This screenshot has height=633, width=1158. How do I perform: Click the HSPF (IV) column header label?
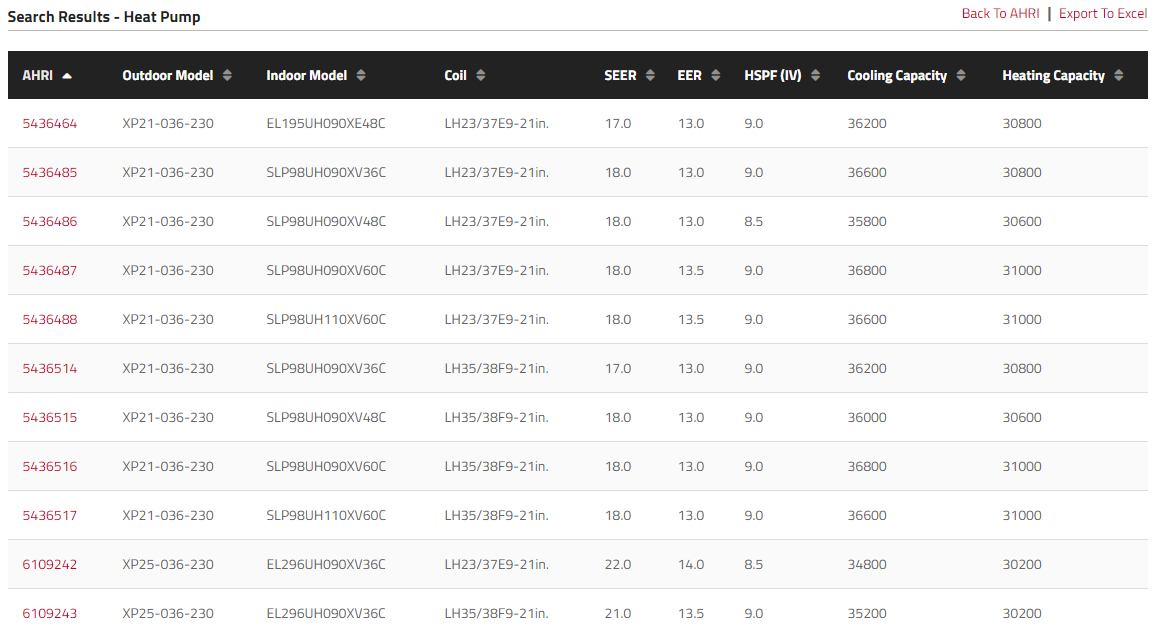772,75
